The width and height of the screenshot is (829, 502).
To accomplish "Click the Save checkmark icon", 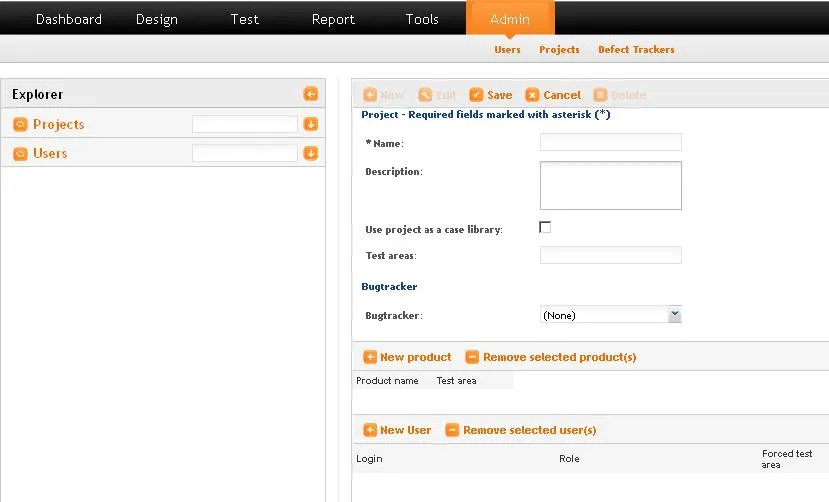I will coord(476,95).
